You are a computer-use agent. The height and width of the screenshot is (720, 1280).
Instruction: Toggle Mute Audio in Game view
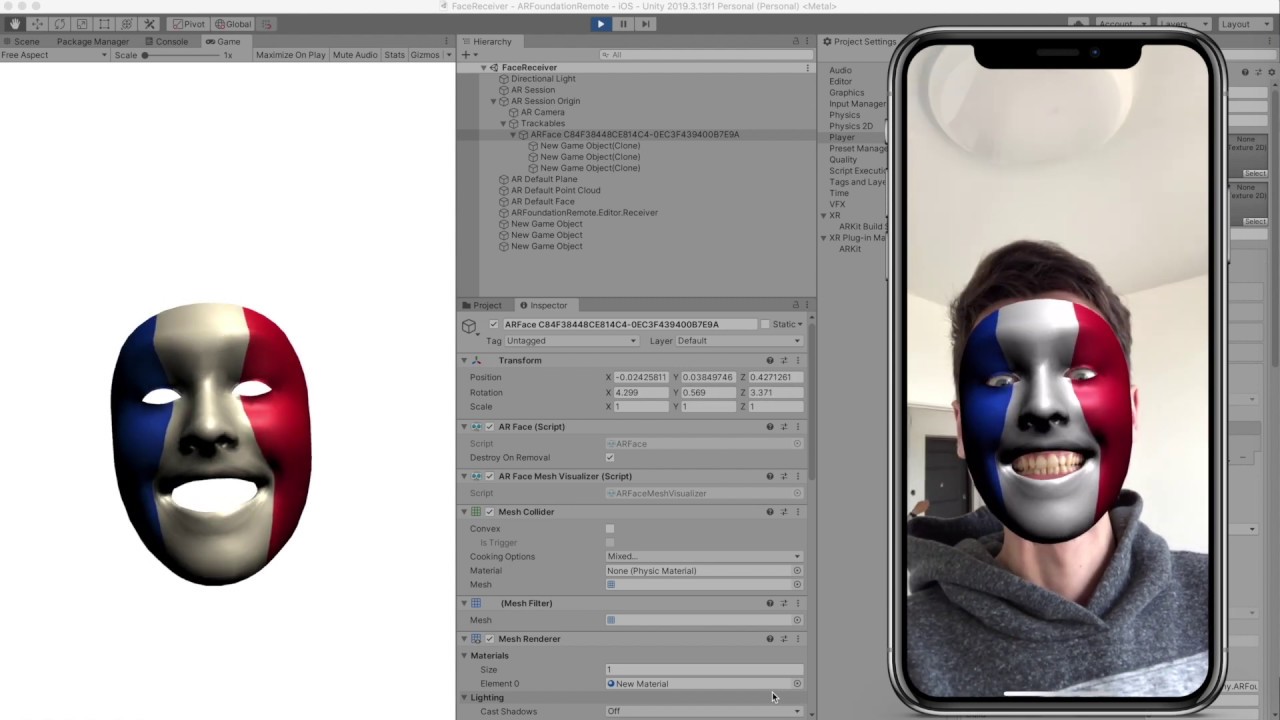355,55
